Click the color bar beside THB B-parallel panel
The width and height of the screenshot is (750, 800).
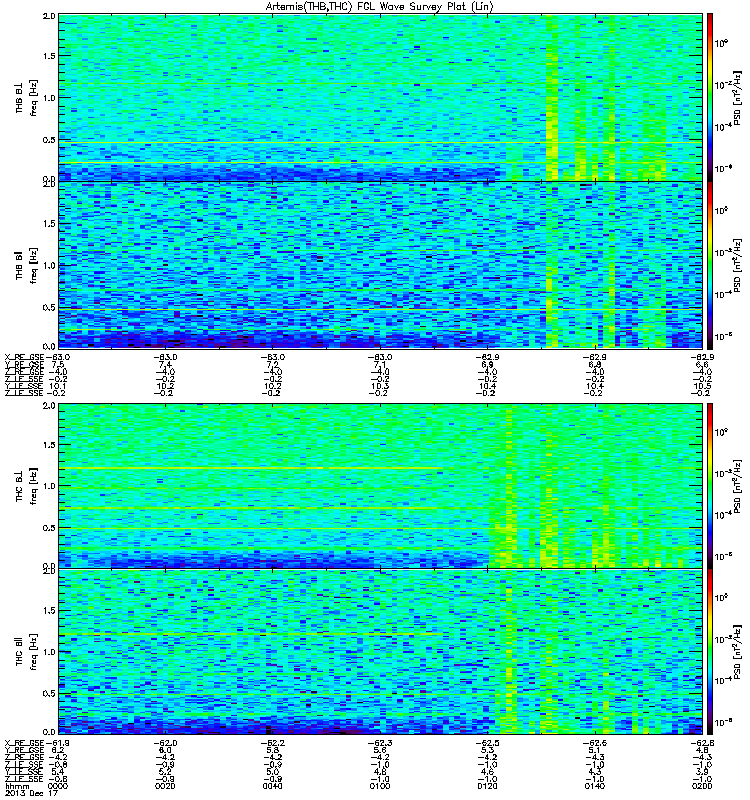[709, 265]
